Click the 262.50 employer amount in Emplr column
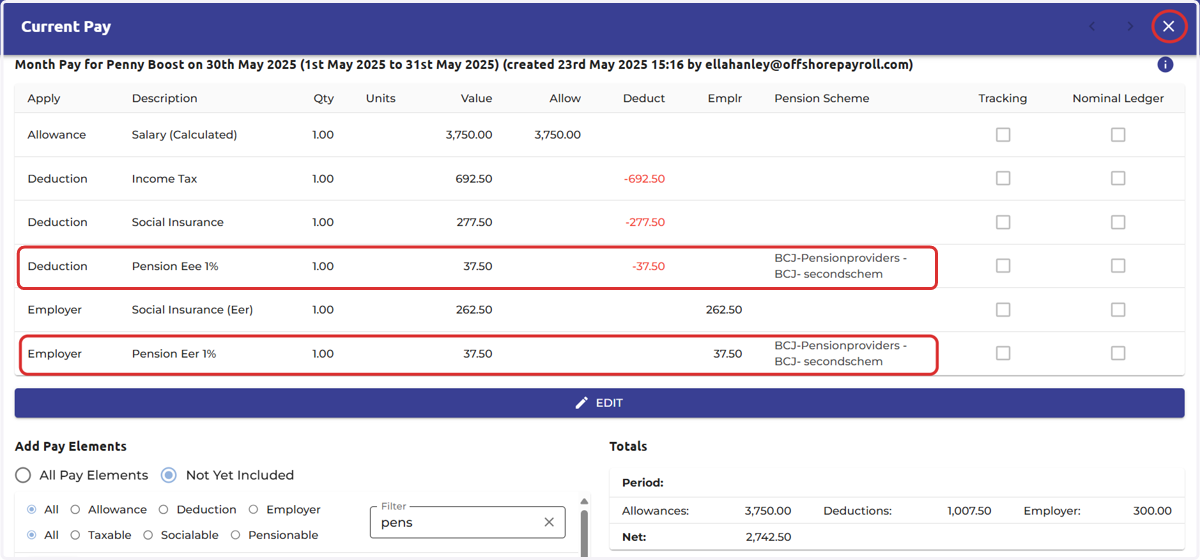 724,310
